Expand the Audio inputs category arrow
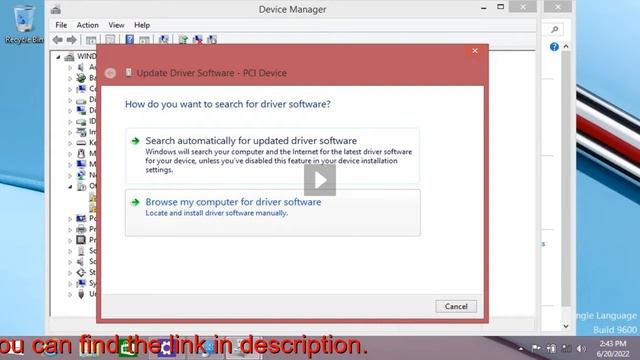 tap(70, 67)
